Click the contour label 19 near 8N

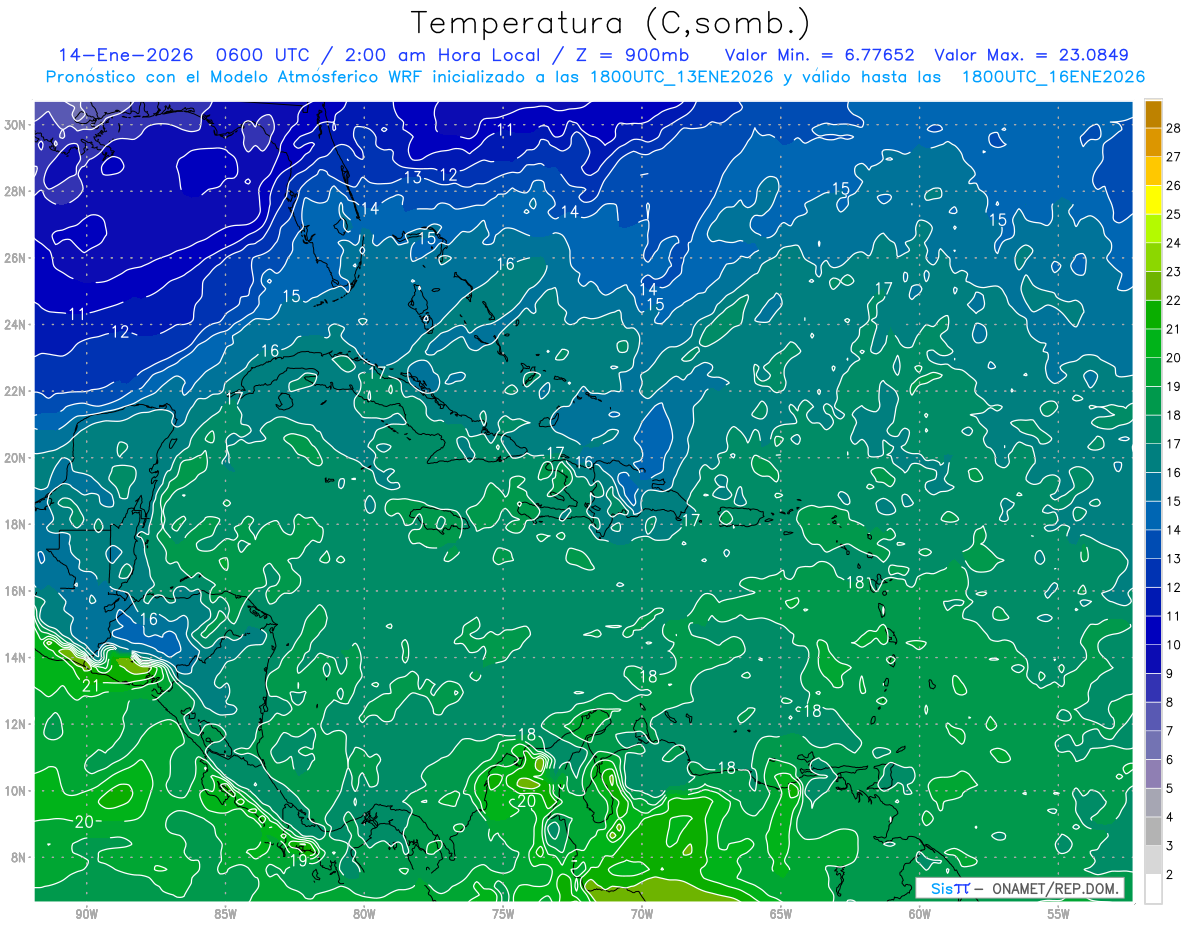coord(299,860)
